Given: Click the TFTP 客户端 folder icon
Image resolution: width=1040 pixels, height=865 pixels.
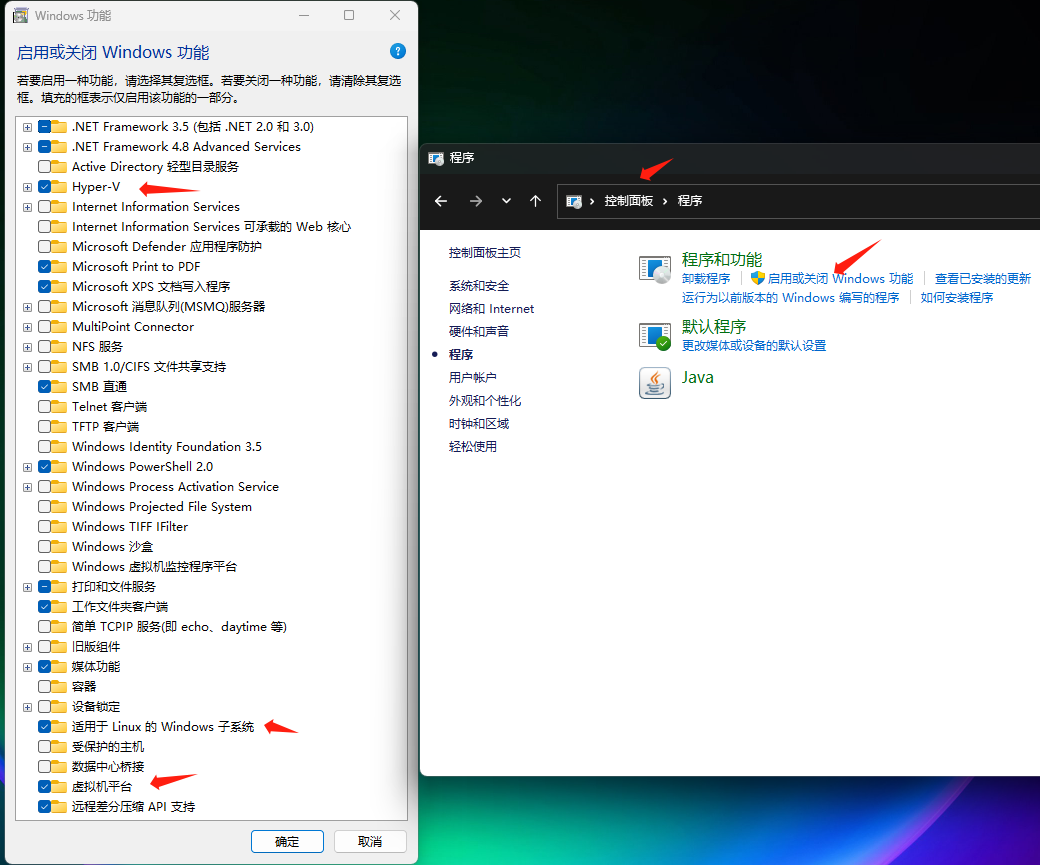Looking at the screenshot, I should pyautogui.click(x=60, y=427).
